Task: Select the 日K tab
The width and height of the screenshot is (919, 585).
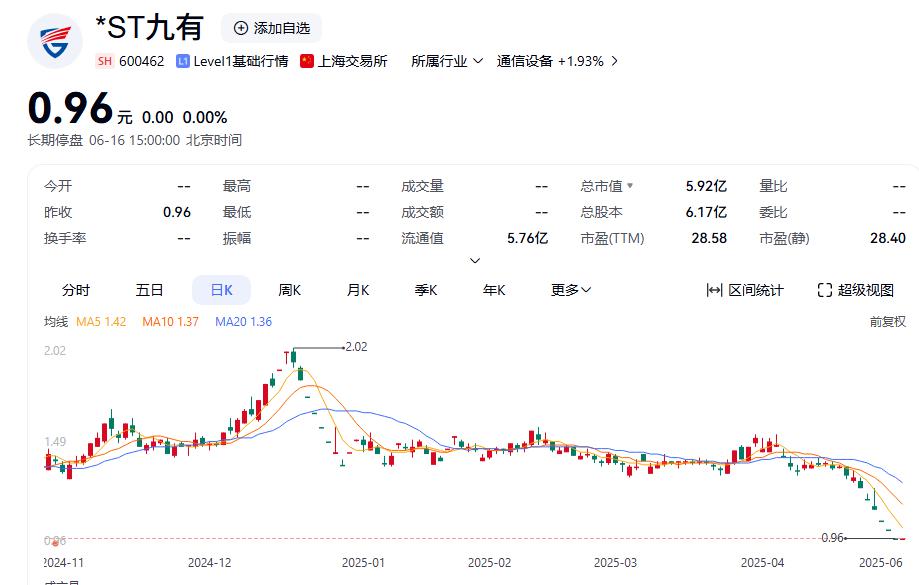Action: (x=222, y=290)
